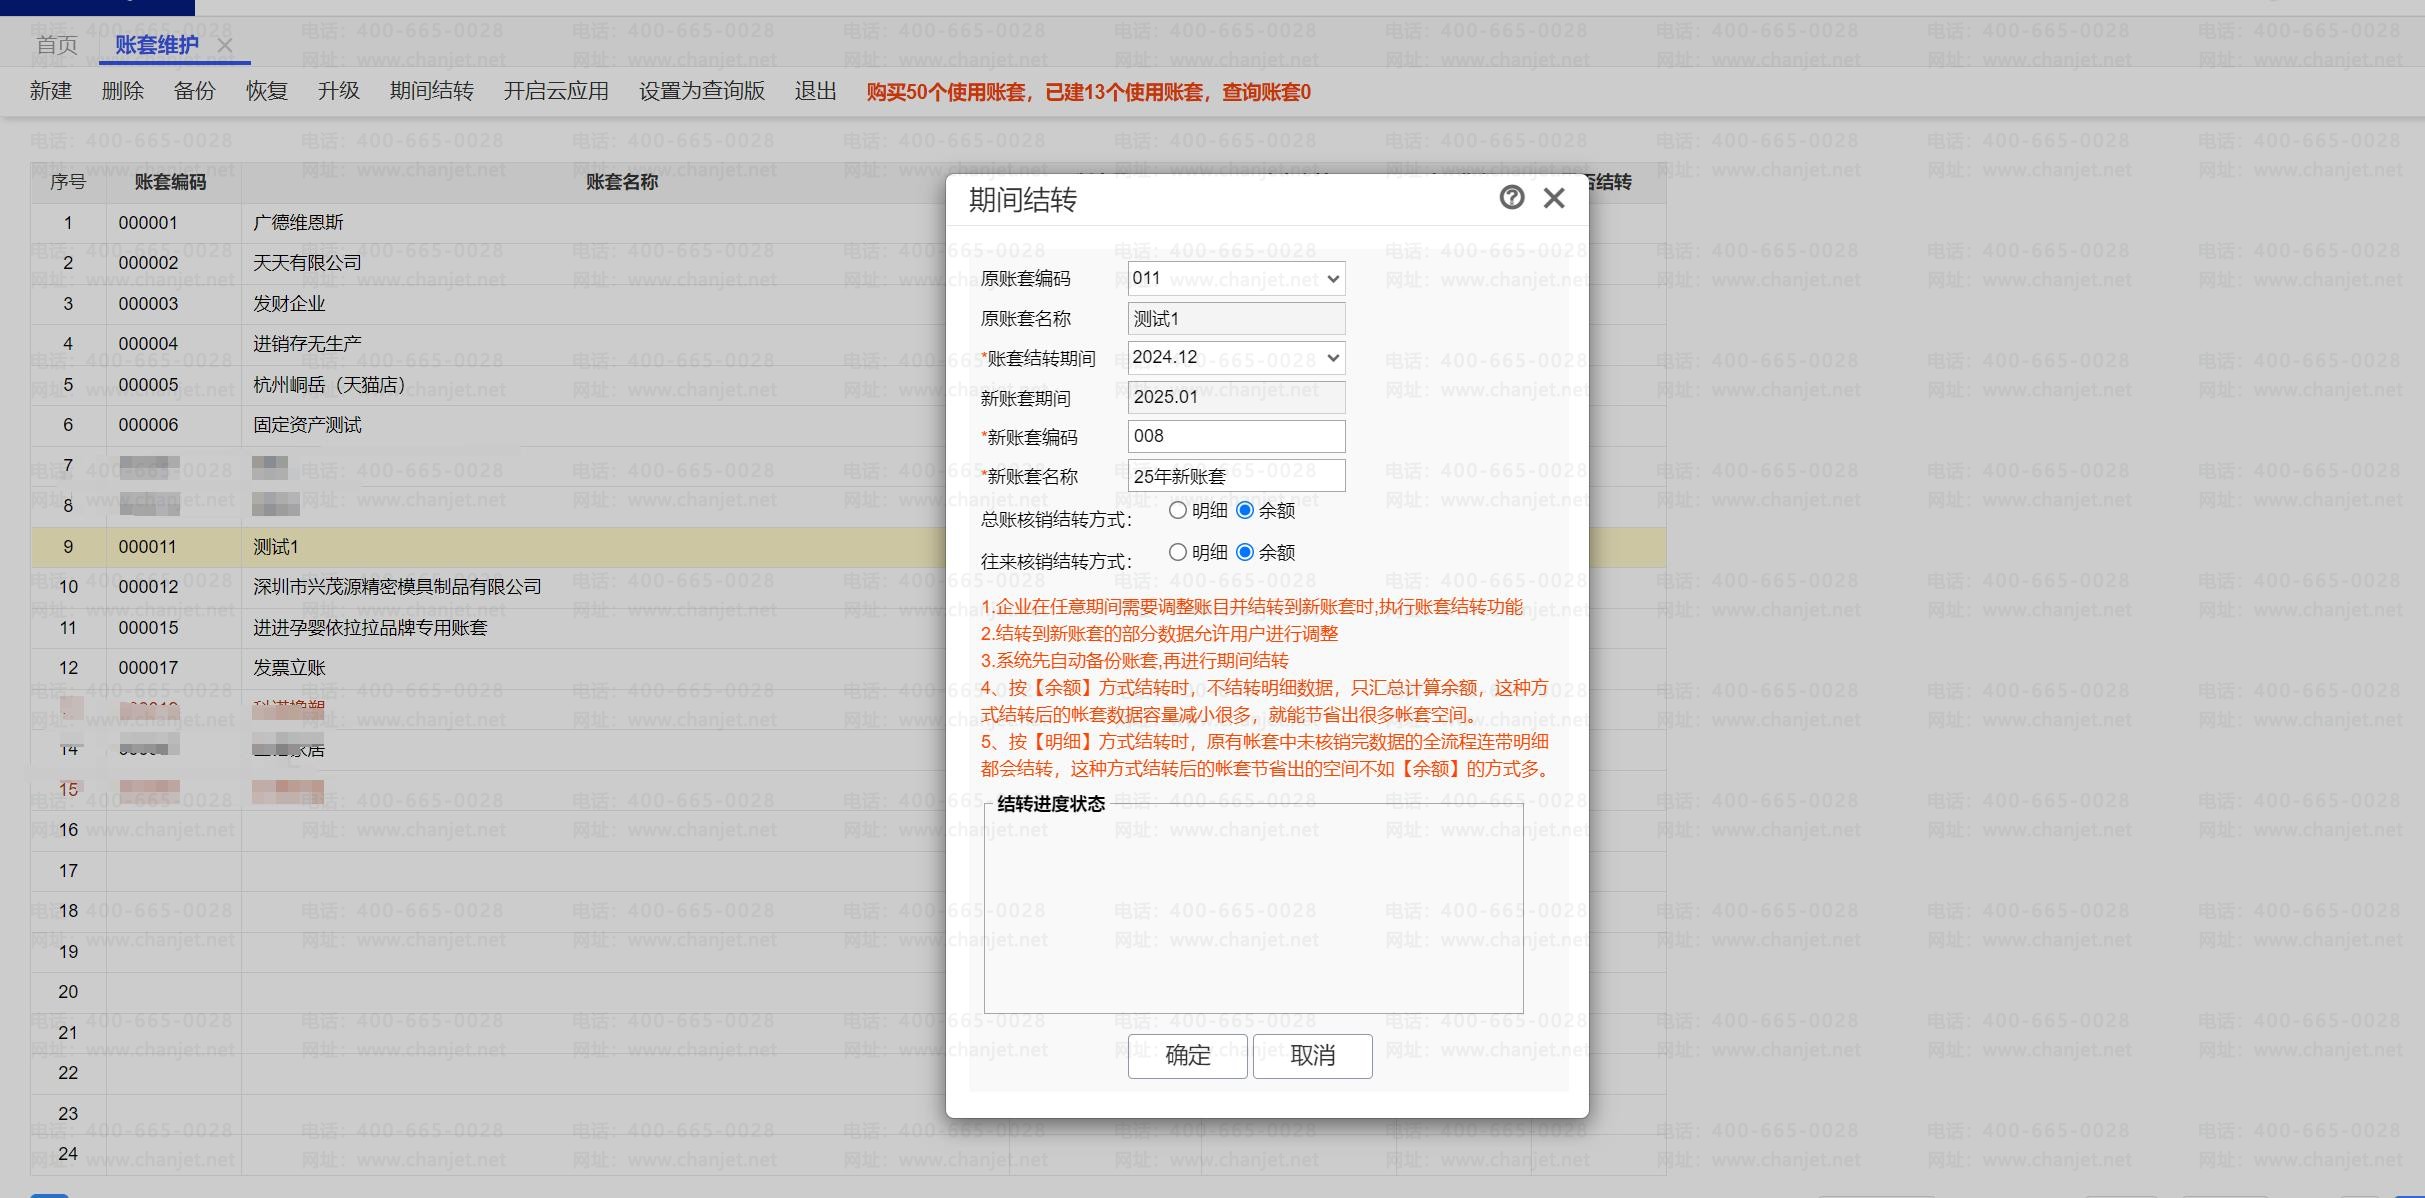Select 余额 for 总账核销结转方式

tap(1245, 511)
